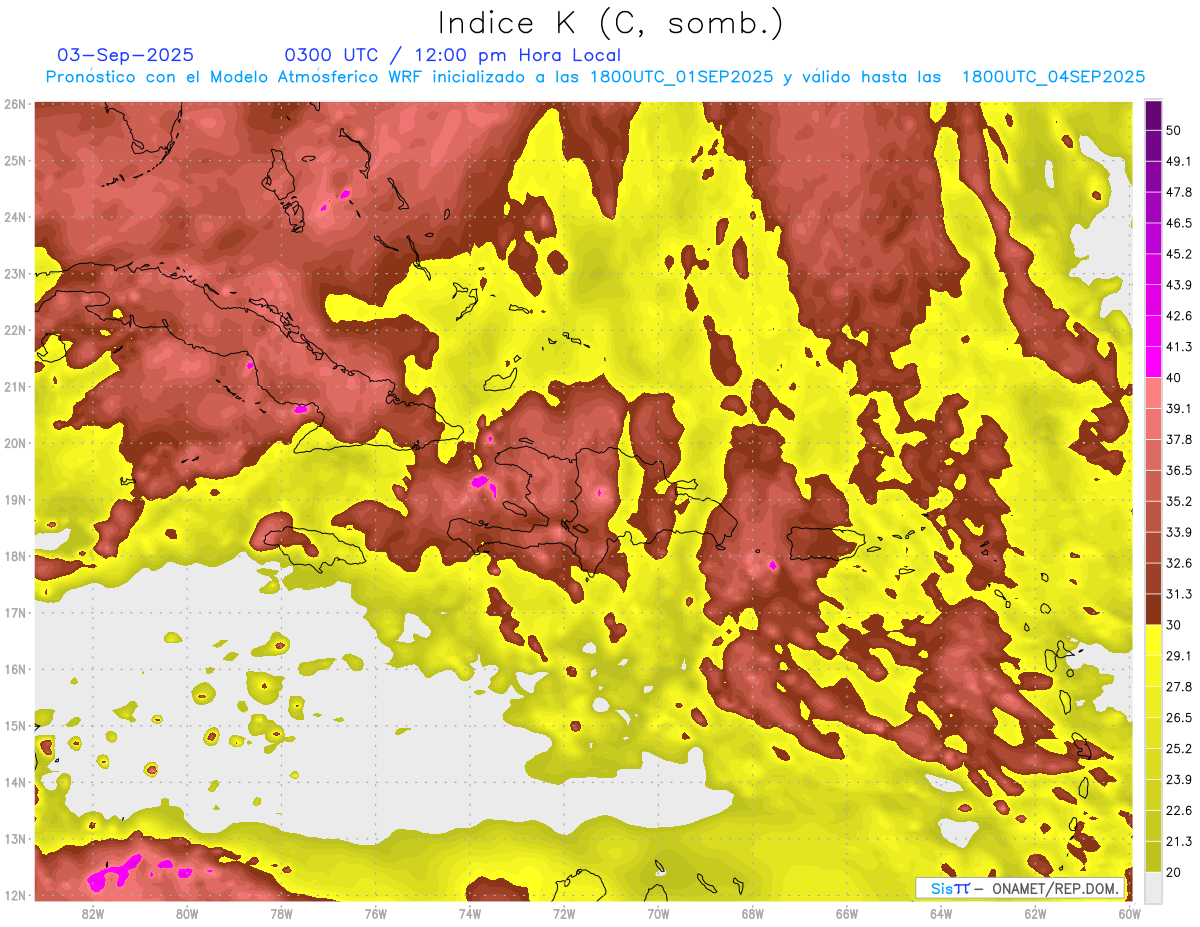The image size is (1200, 927).
Task: Click the colorbar label "29.1"
Action: pos(1179,655)
